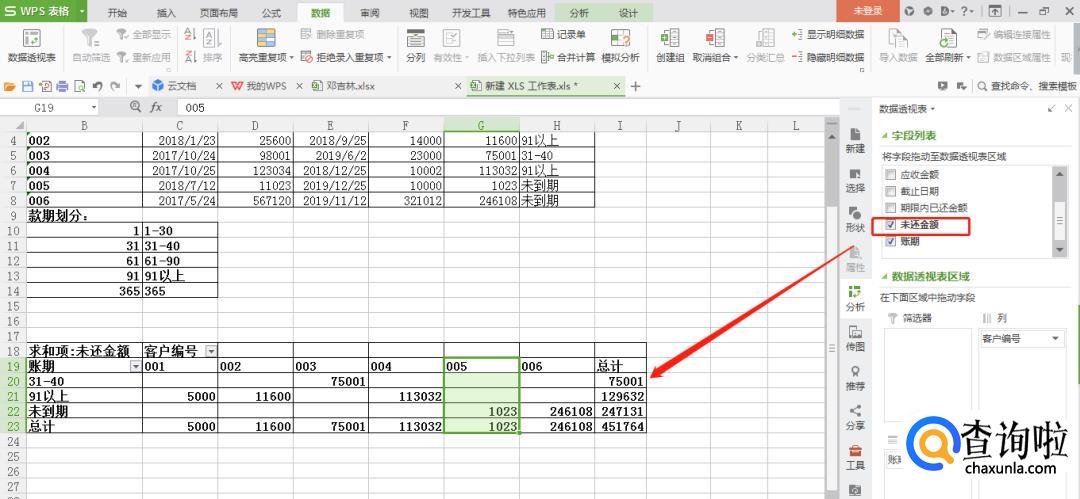Click the 创建组 create group icon
The width and height of the screenshot is (1080, 499).
coord(669,37)
